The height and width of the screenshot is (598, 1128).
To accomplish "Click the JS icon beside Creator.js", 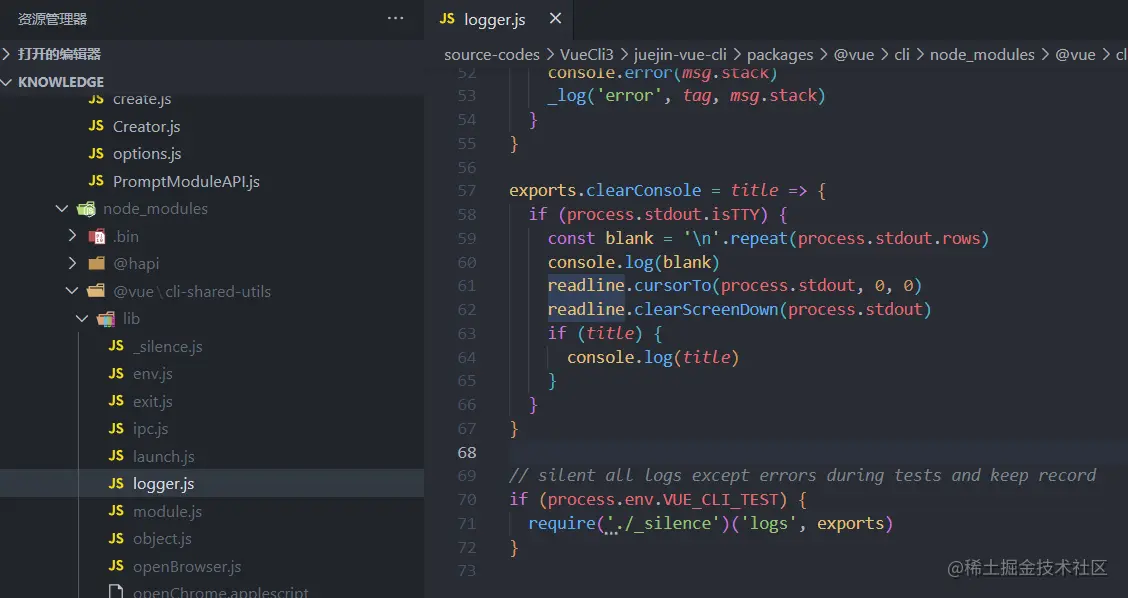I will pos(96,126).
